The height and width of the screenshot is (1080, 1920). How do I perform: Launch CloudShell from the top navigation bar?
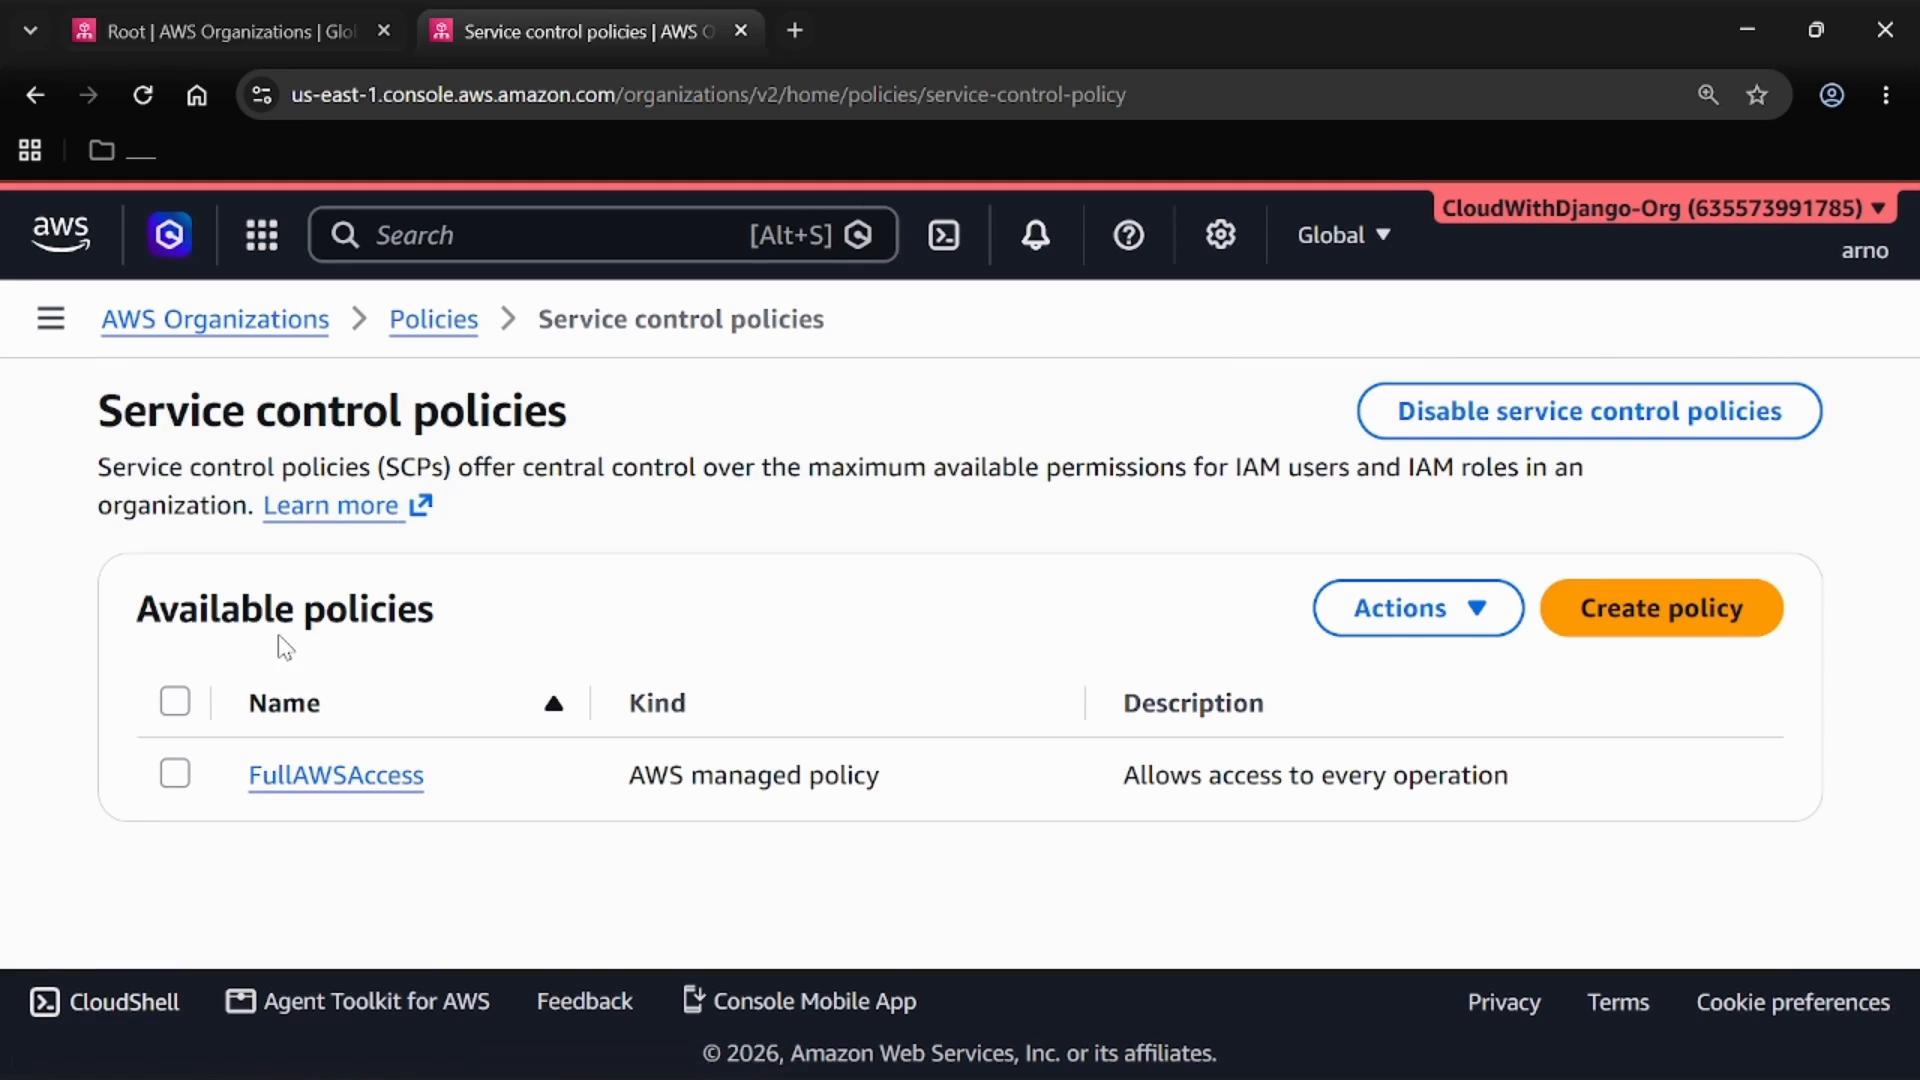pos(944,235)
